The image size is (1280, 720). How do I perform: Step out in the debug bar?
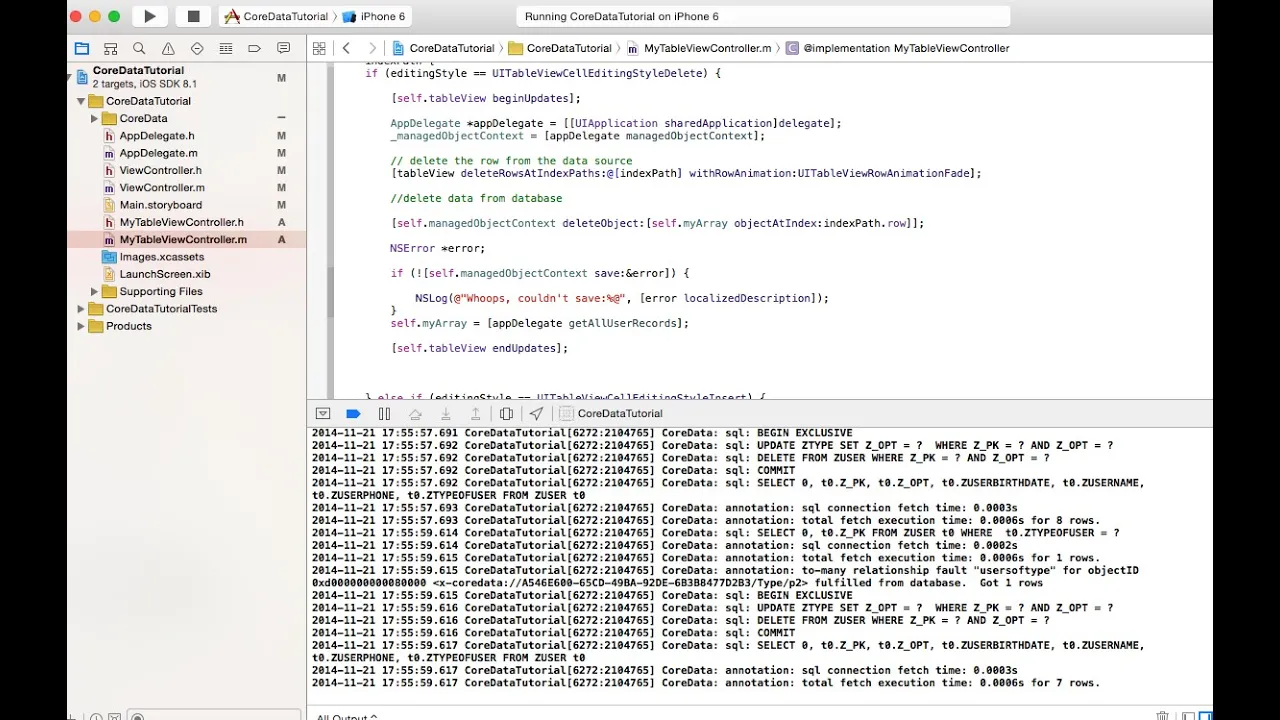(x=476, y=413)
